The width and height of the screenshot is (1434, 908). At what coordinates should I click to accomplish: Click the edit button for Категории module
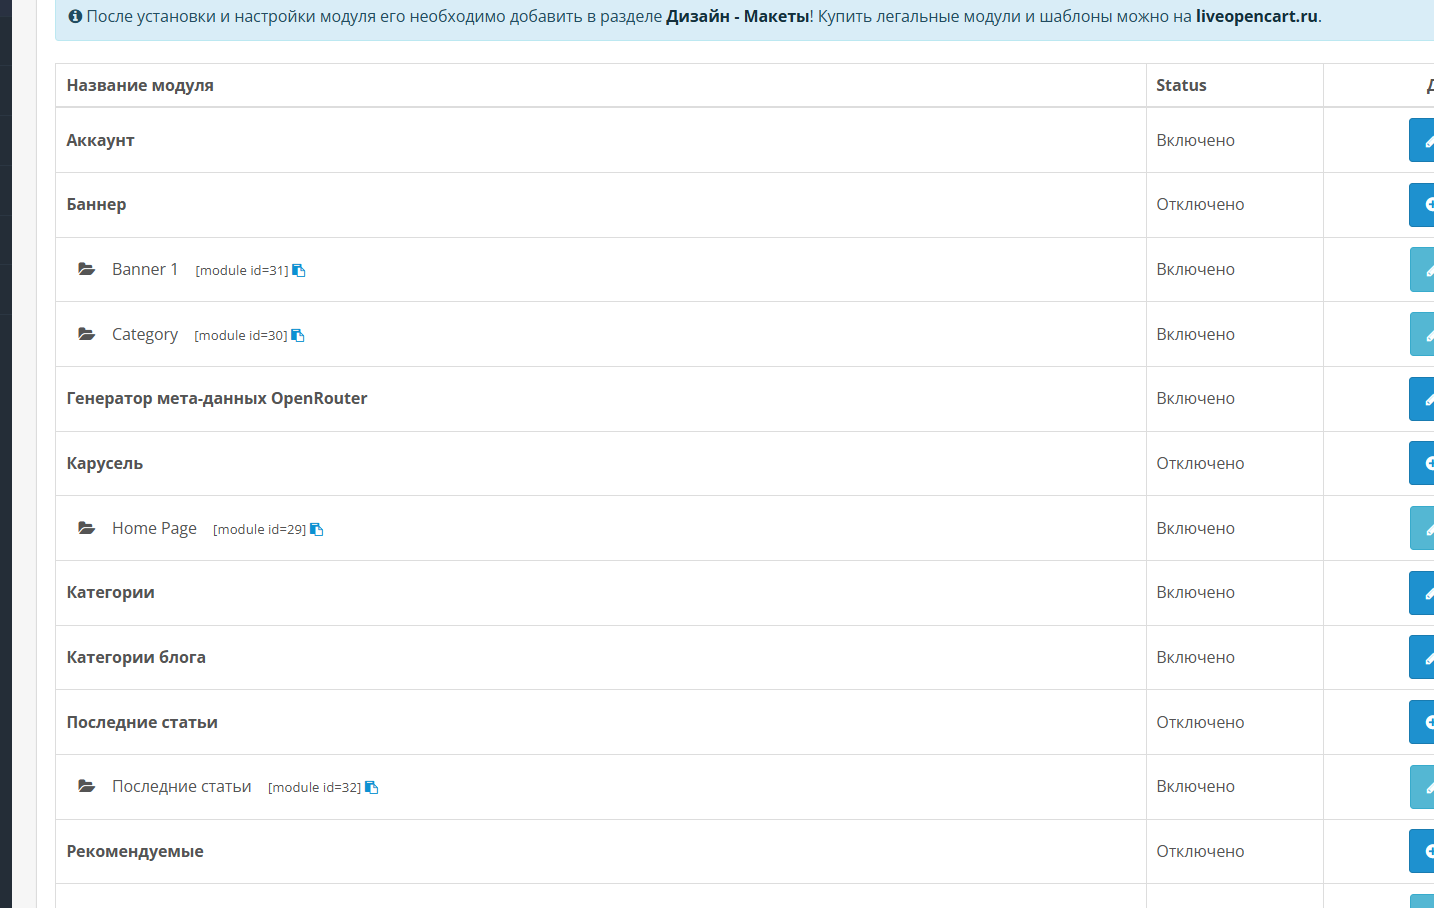point(1422,592)
